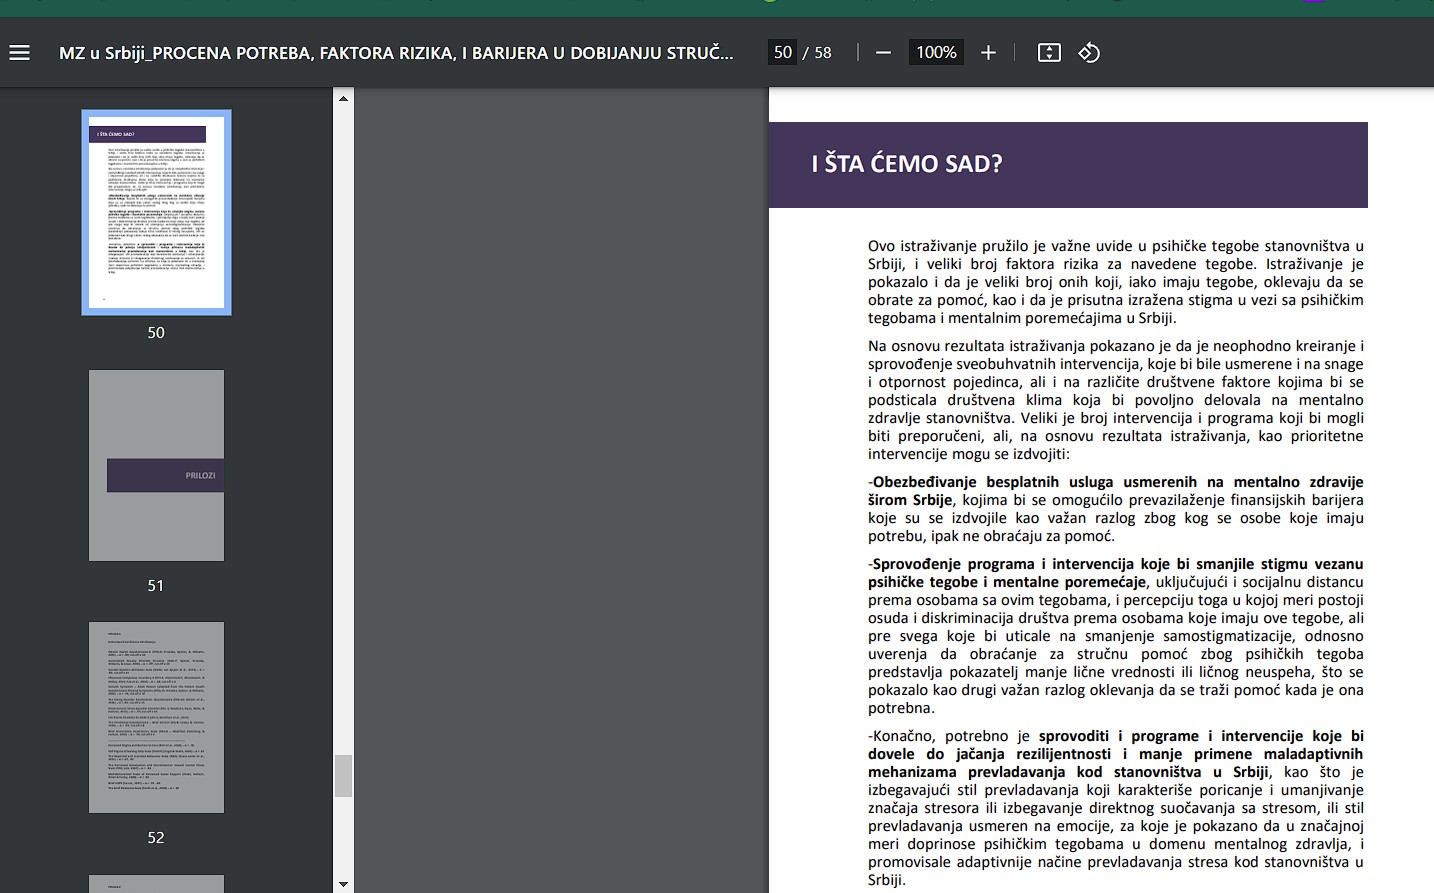Click the paragraph starting 'Ovo istraživanje pružilo'
1434x893 pixels.
[x=1116, y=282]
